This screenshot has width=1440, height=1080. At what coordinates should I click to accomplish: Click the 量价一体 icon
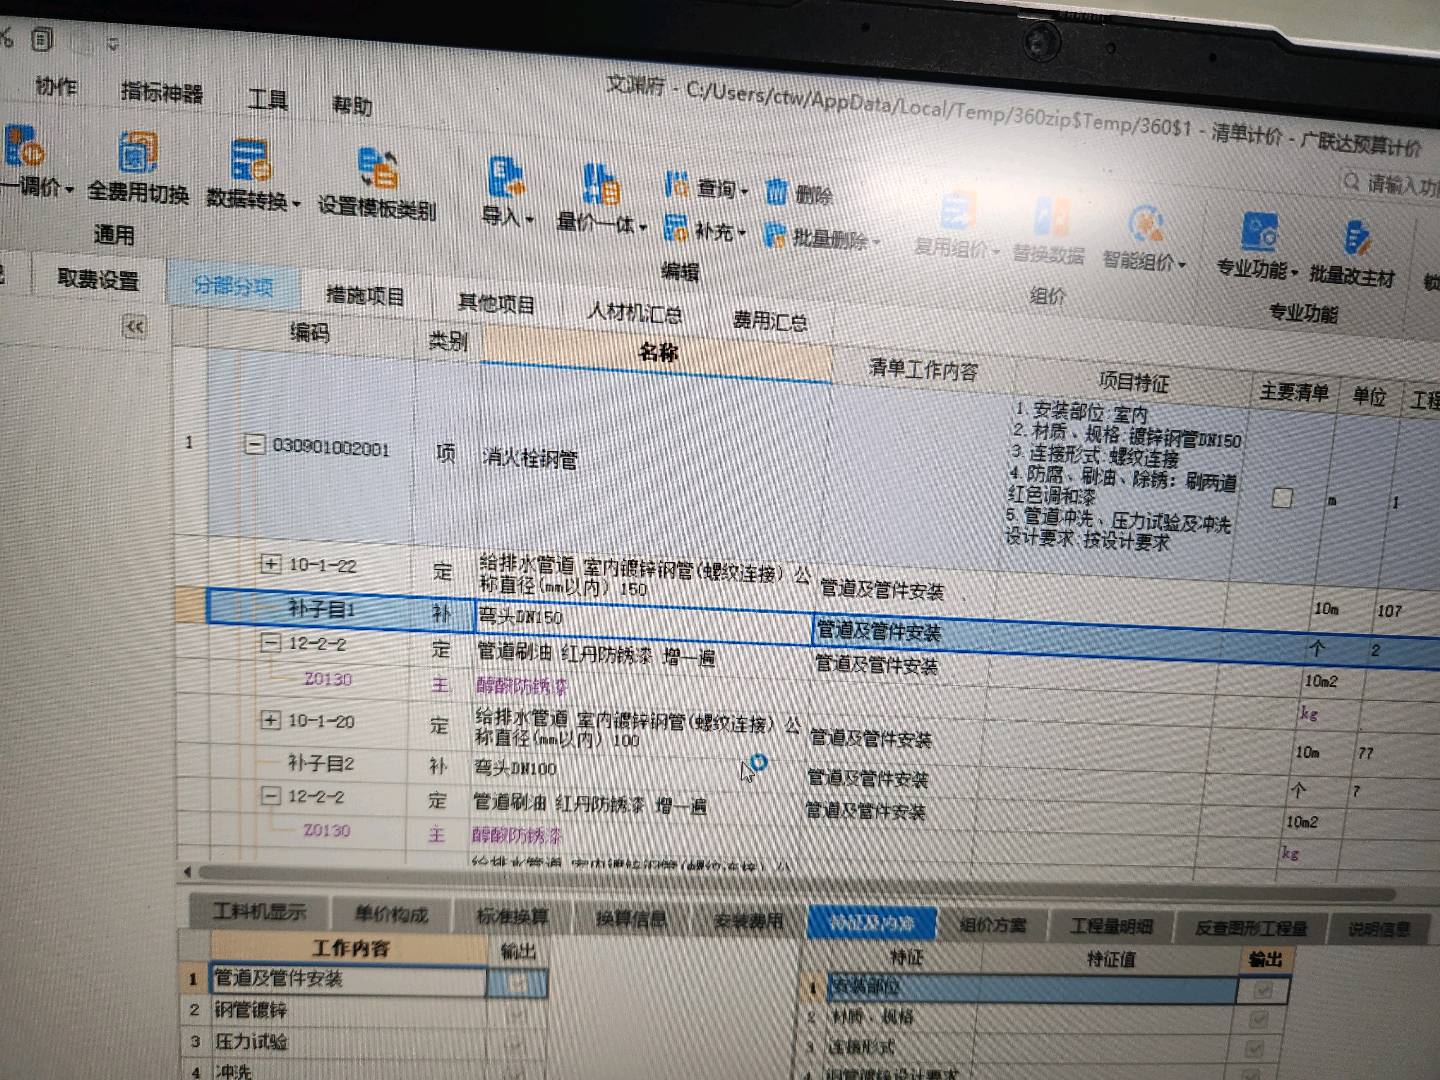click(600, 185)
